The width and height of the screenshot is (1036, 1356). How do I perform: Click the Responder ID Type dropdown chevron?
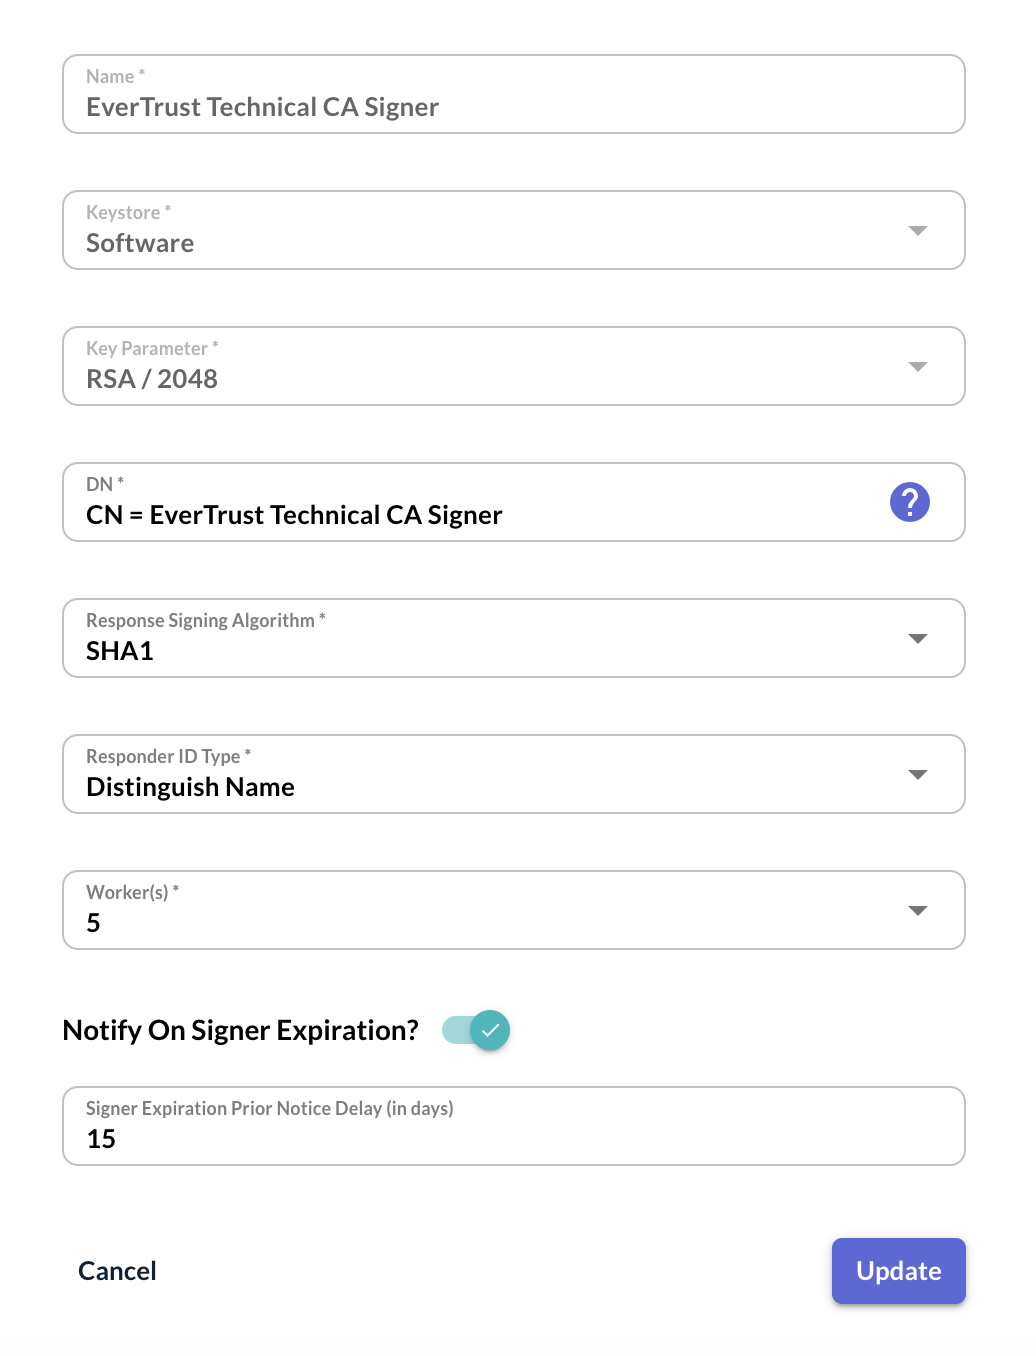(x=917, y=774)
